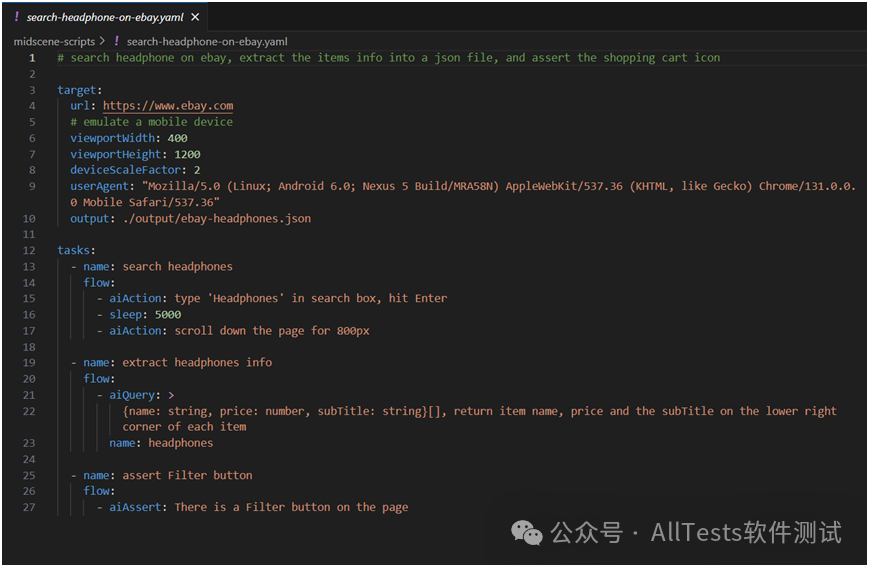Click line number 1 in the gutter

(x=32, y=58)
